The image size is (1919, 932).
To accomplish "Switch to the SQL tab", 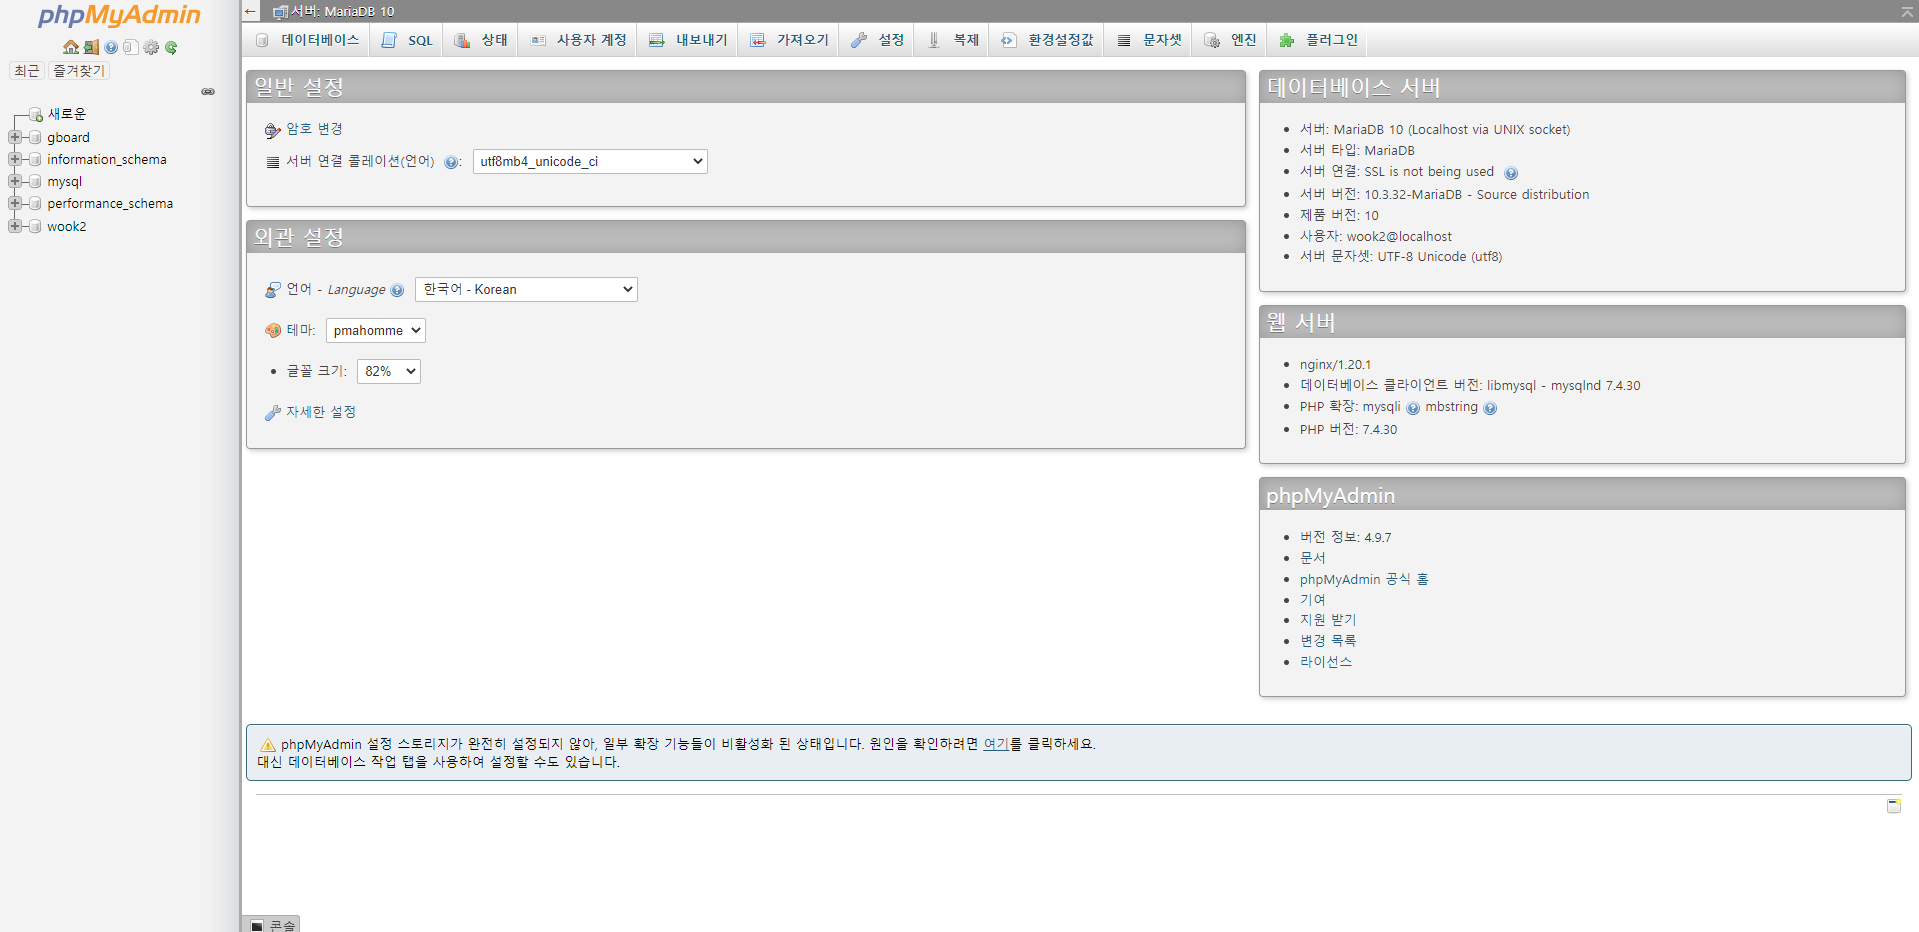I will (408, 40).
